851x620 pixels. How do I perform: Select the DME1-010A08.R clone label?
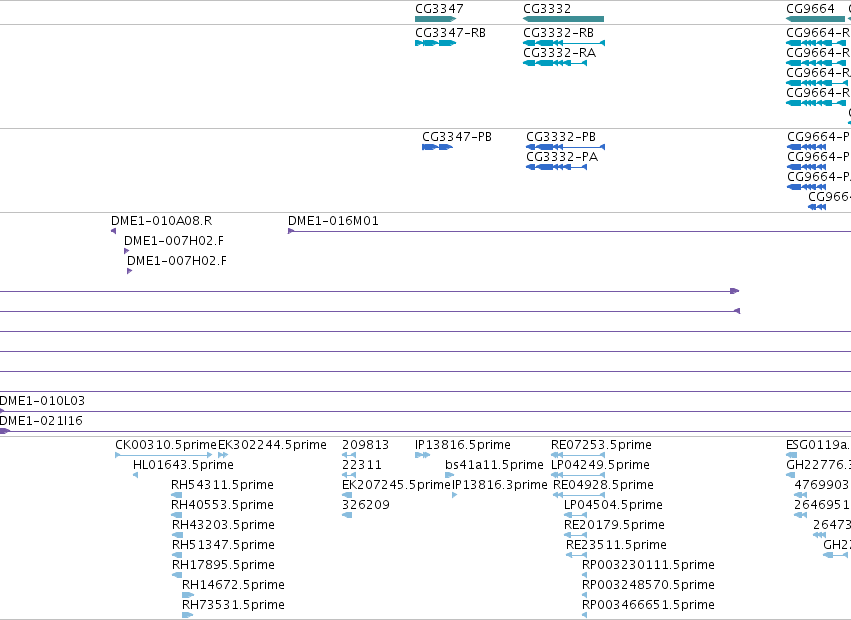tap(161, 221)
